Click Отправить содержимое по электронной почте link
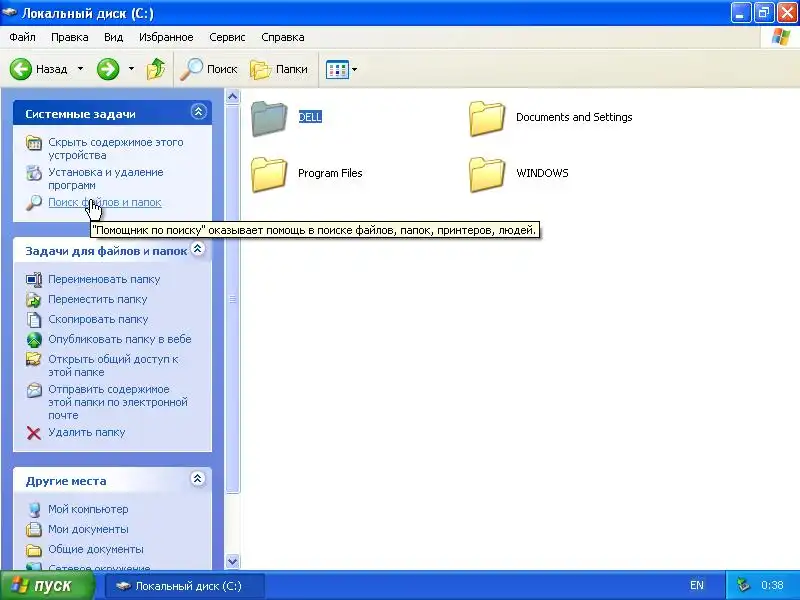 click(118, 402)
